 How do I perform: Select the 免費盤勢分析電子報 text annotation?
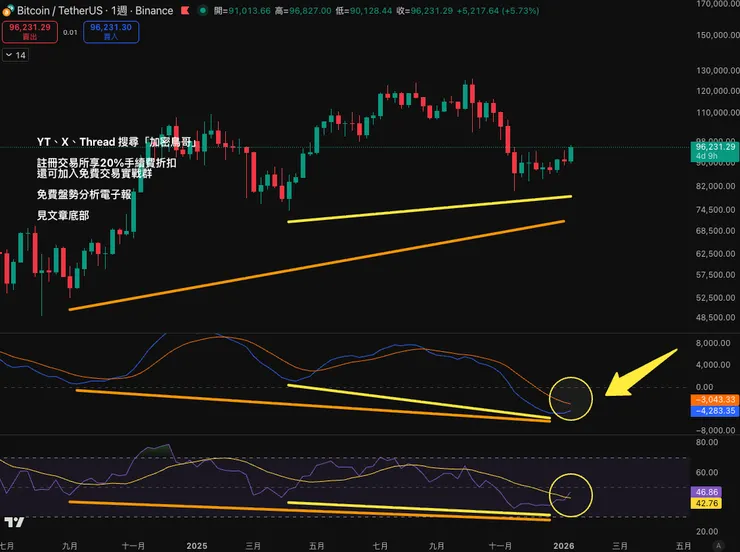[84, 194]
